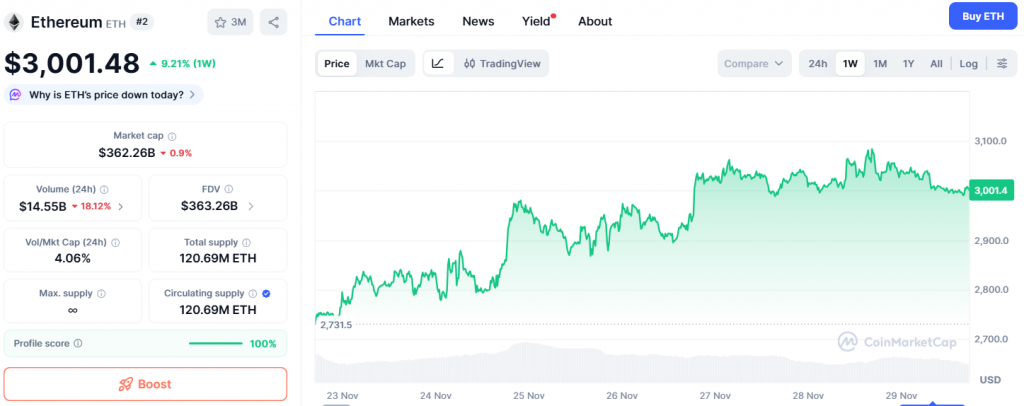
Task: Select the line chart icon
Action: [438, 63]
